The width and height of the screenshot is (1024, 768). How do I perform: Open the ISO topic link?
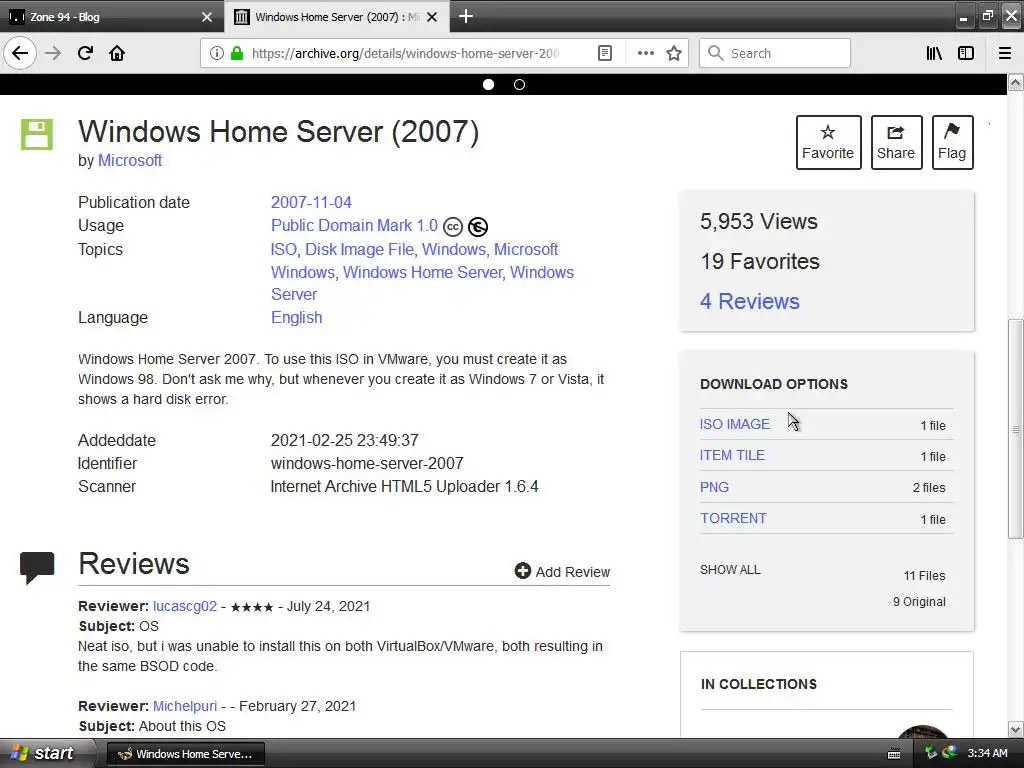[283, 249]
